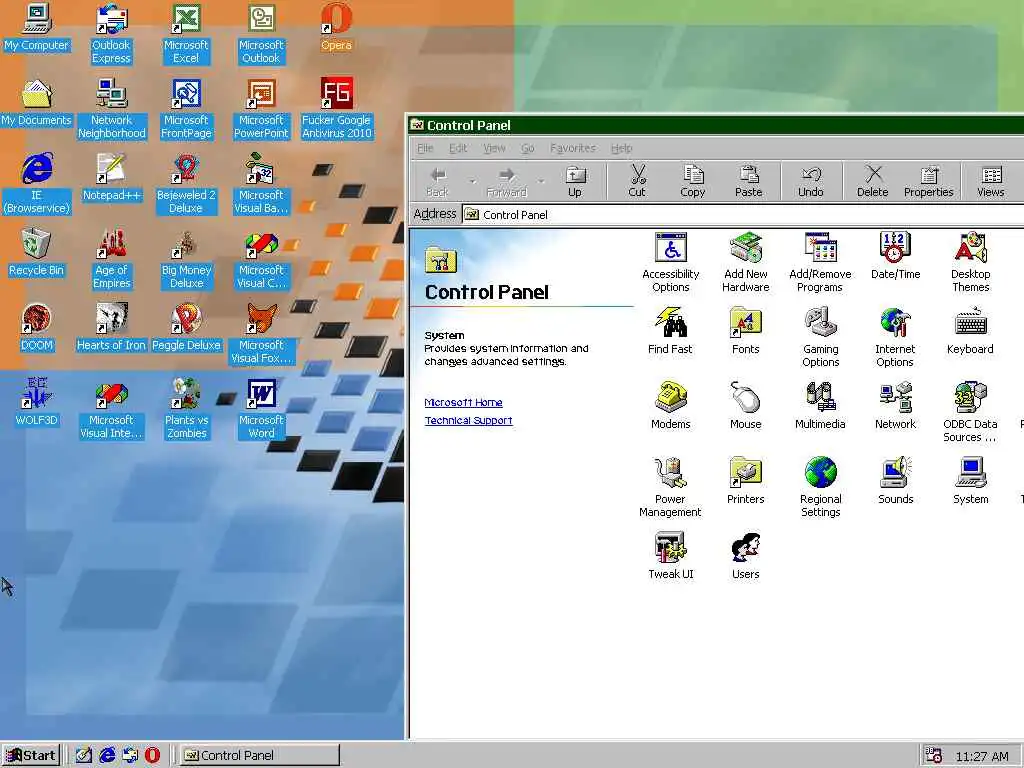Open the Edit menu
The image size is (1024, 768).
(458, 148)
